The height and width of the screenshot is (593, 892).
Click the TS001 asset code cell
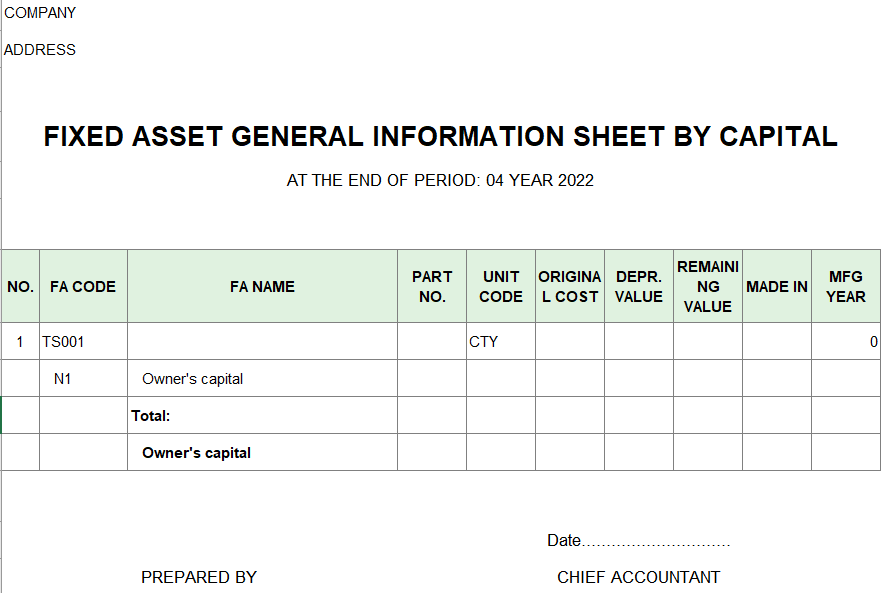(x=64, y=342)
